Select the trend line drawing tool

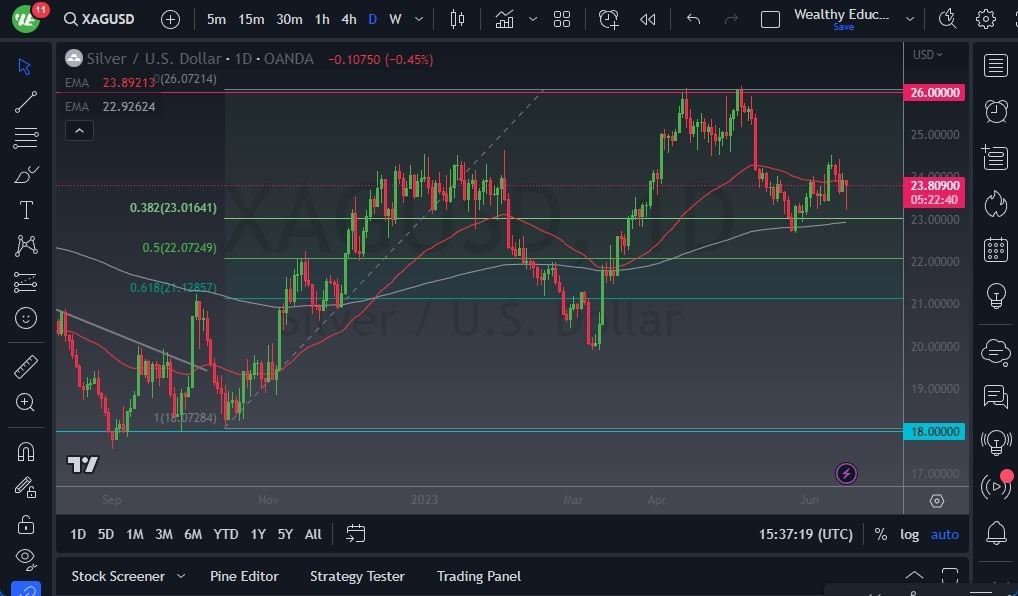[x=26, y=102]
